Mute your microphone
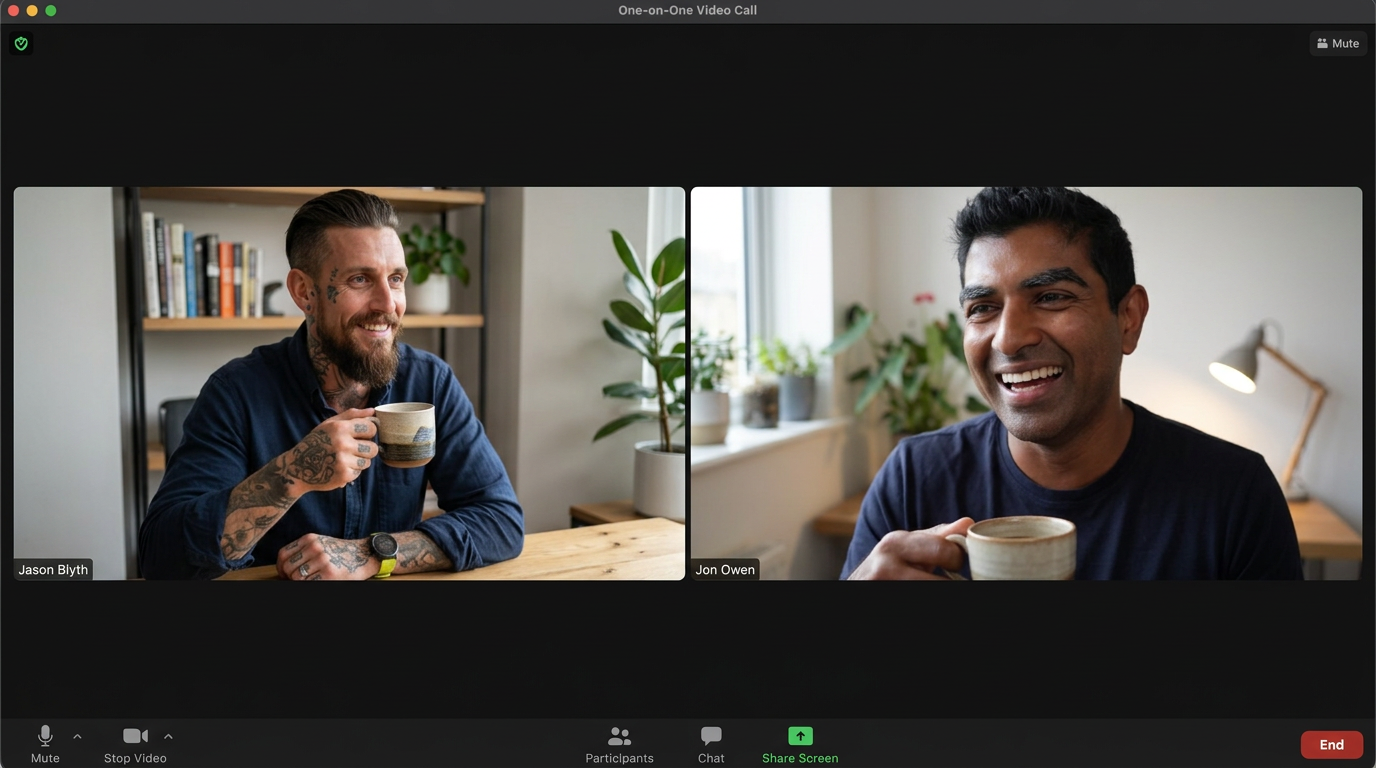The image size is (1376, 768). tap(45, 745)
